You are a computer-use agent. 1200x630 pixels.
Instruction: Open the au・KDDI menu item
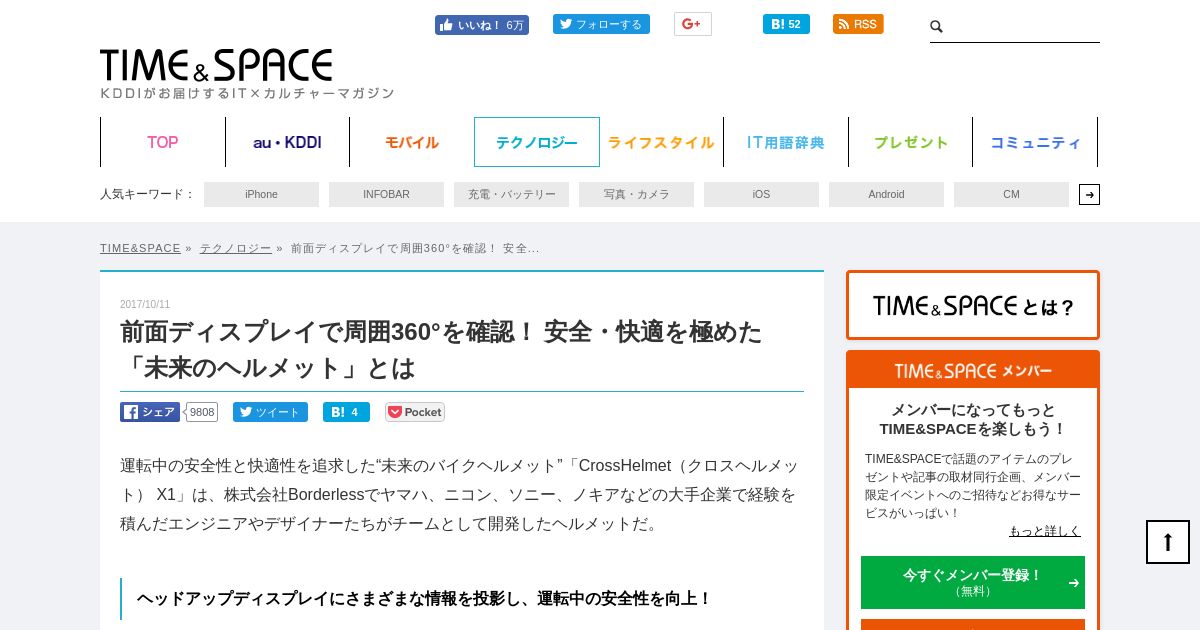[287, 142]
